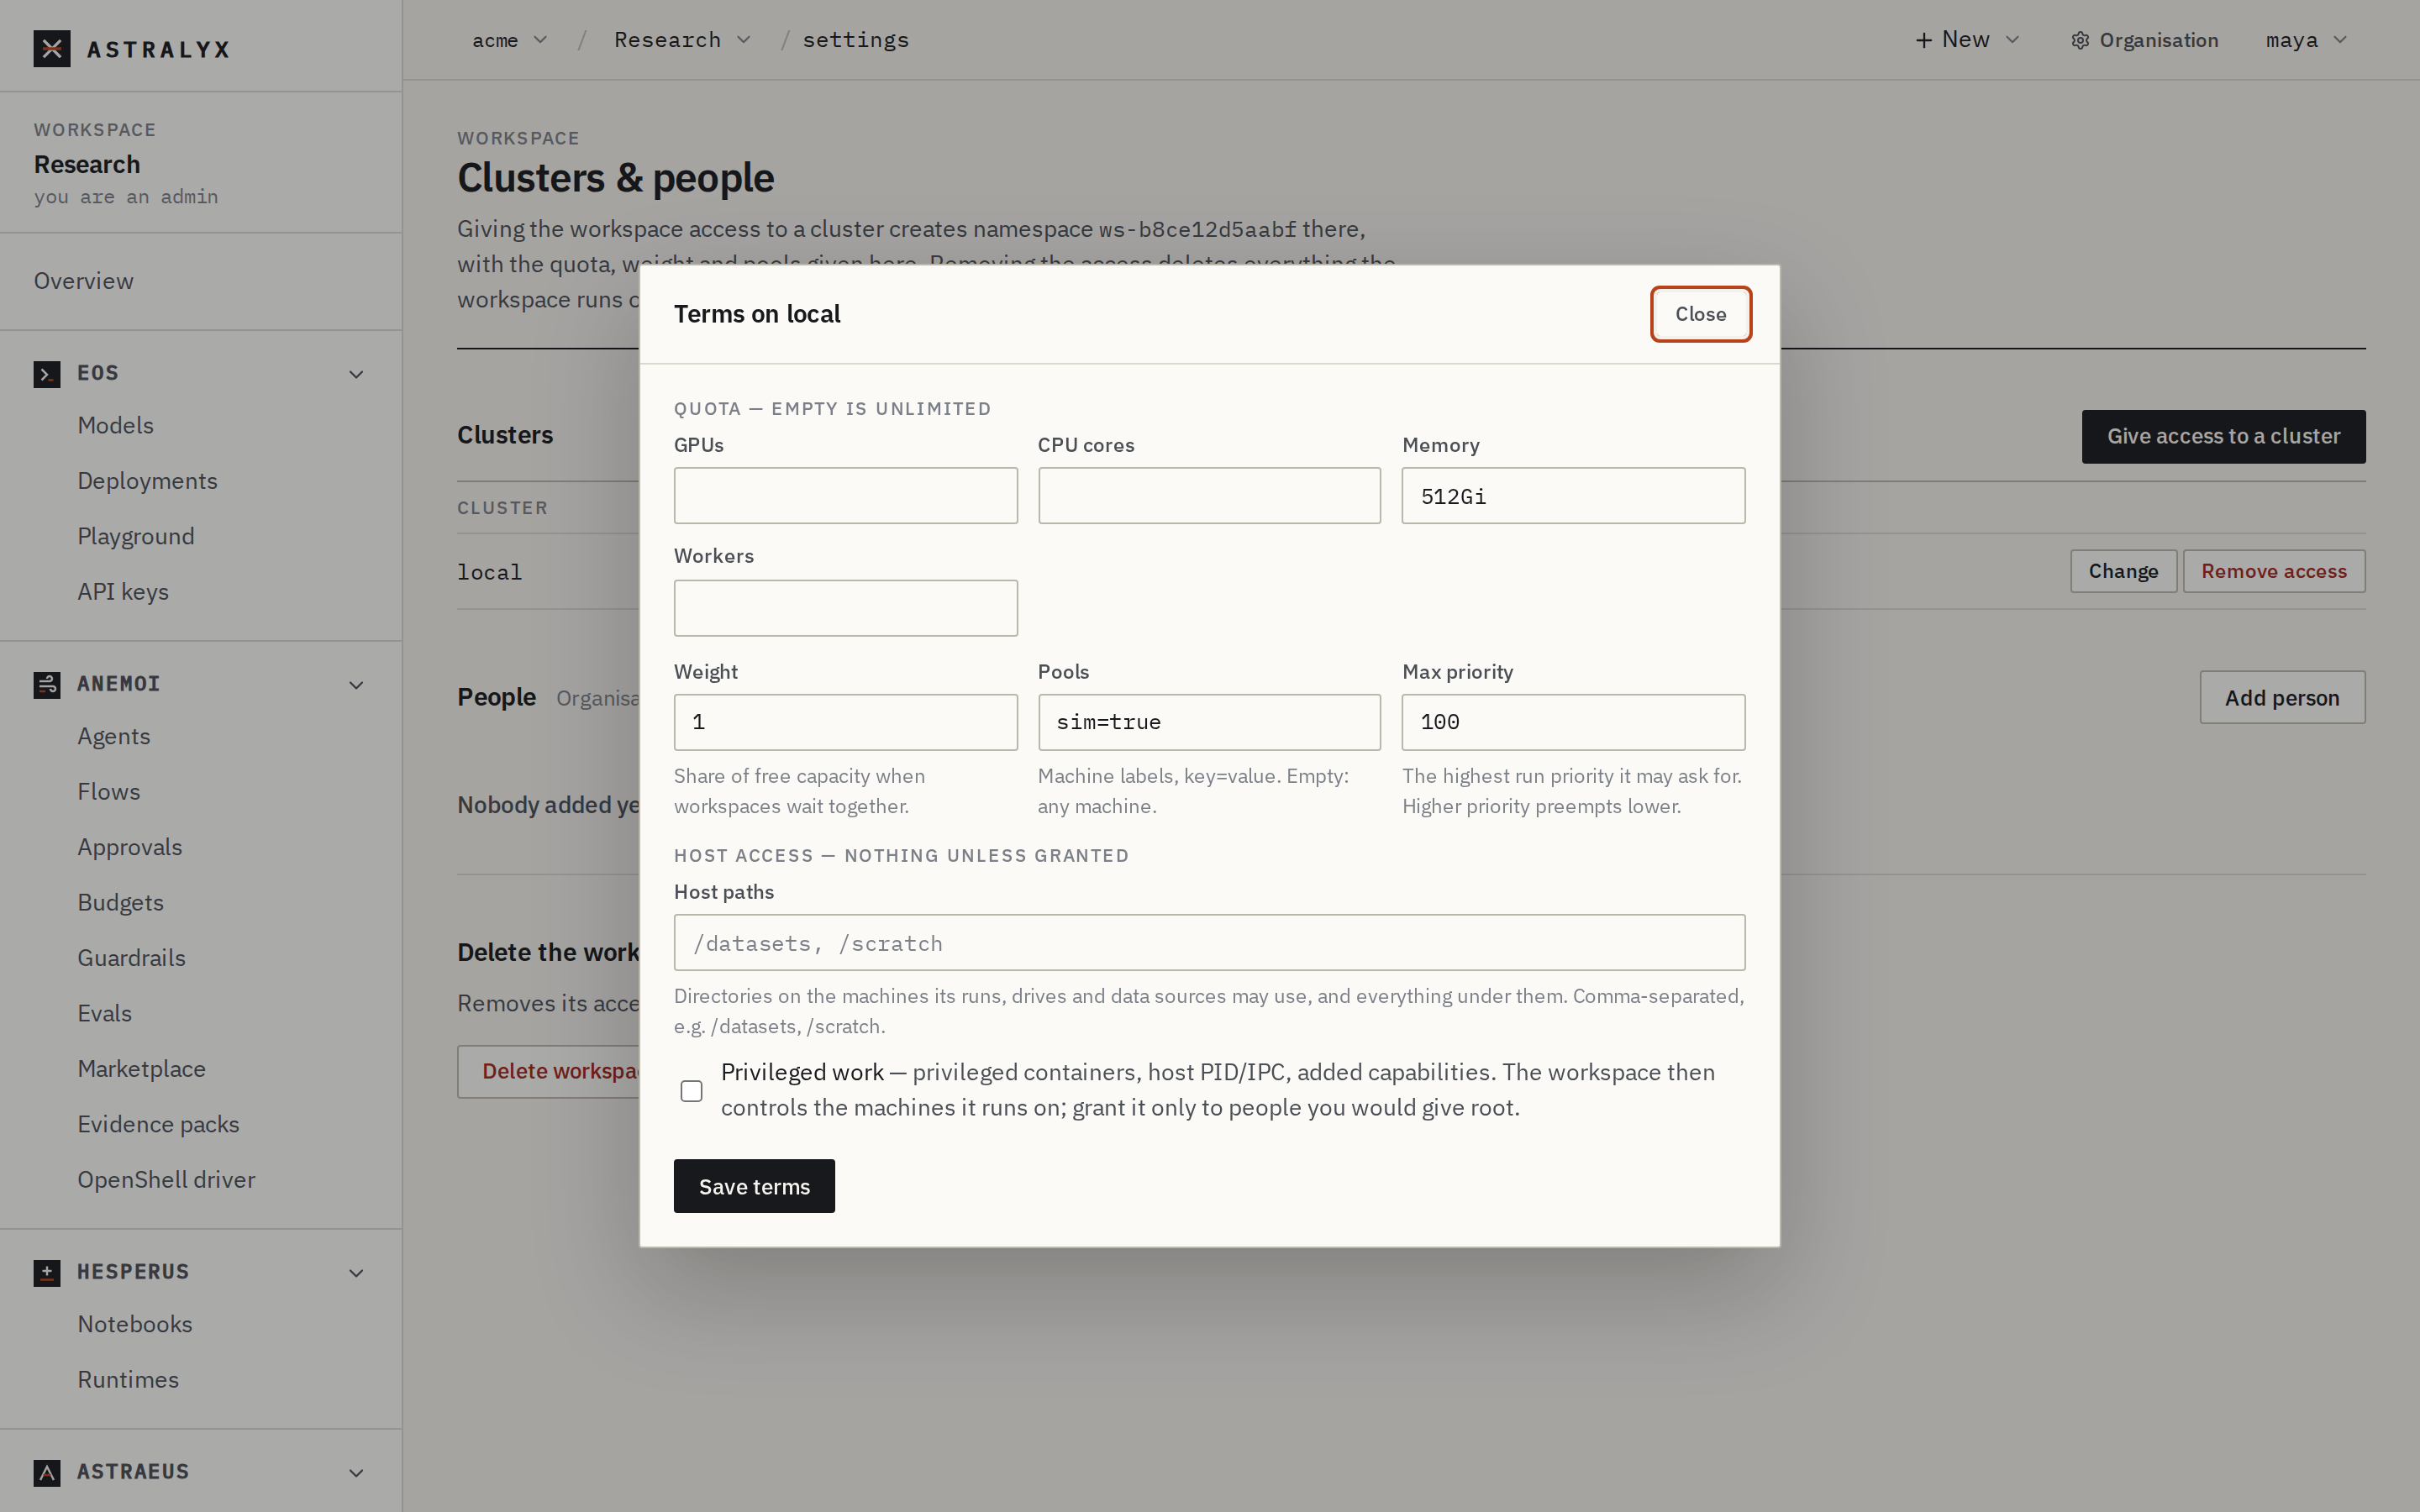The width and height of the screenshot is (2420, 1512).
Task: Toggle the Astraeus section chevron
Action: (356, 1474)
